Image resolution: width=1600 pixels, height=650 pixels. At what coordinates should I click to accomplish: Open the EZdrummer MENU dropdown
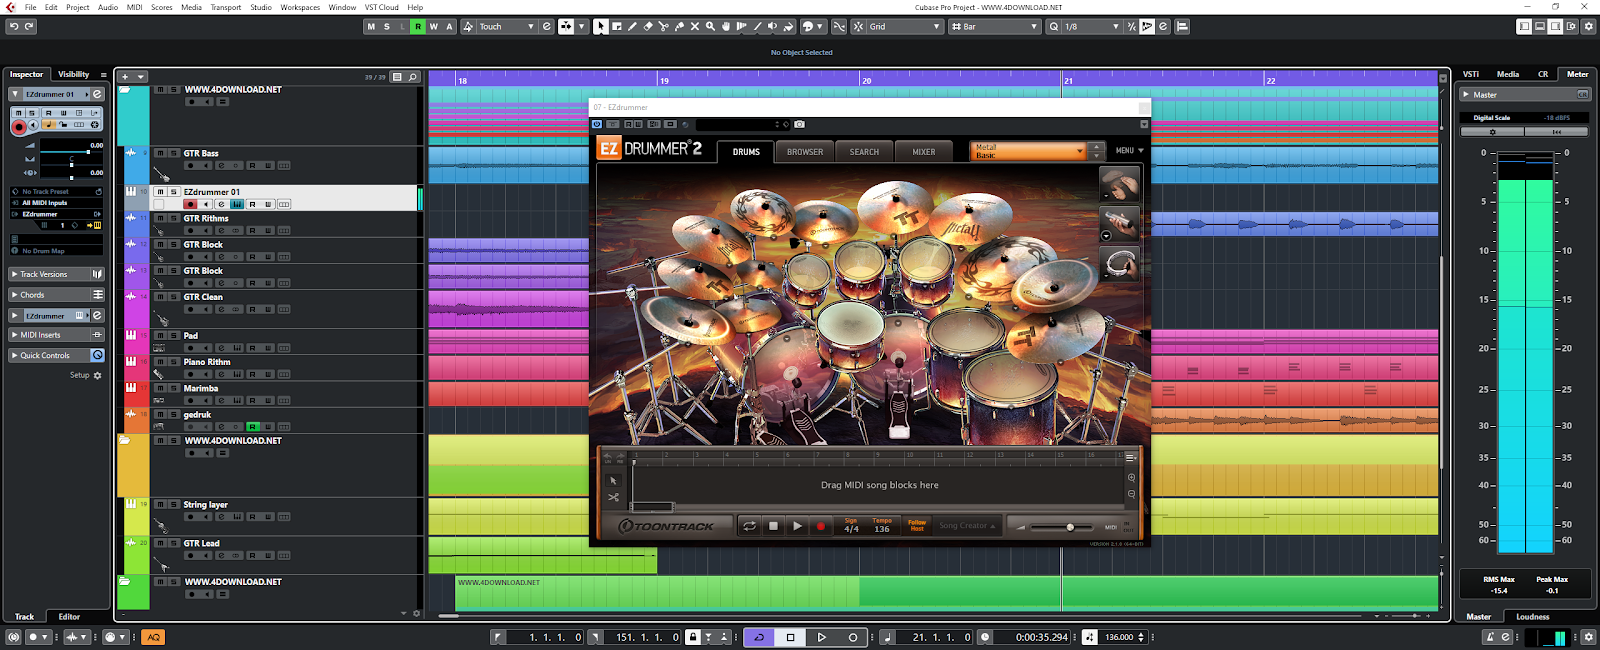click(1130, 151)
